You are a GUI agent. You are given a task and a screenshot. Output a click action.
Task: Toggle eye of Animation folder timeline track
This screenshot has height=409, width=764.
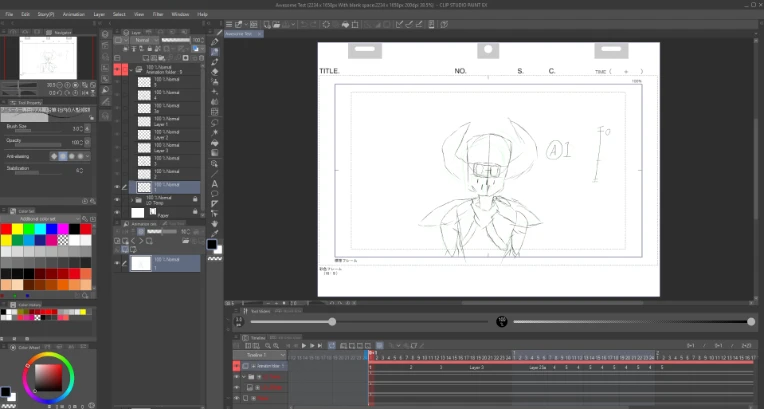click(237, 366)
